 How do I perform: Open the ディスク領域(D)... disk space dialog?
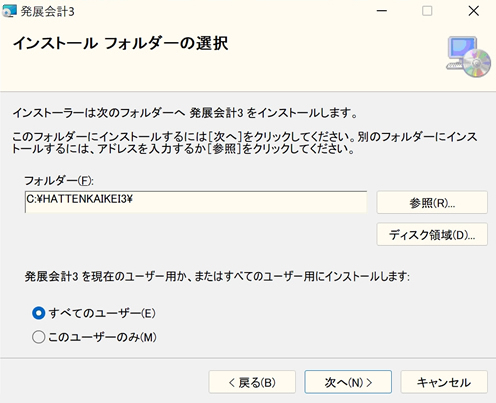coord(432,235)
